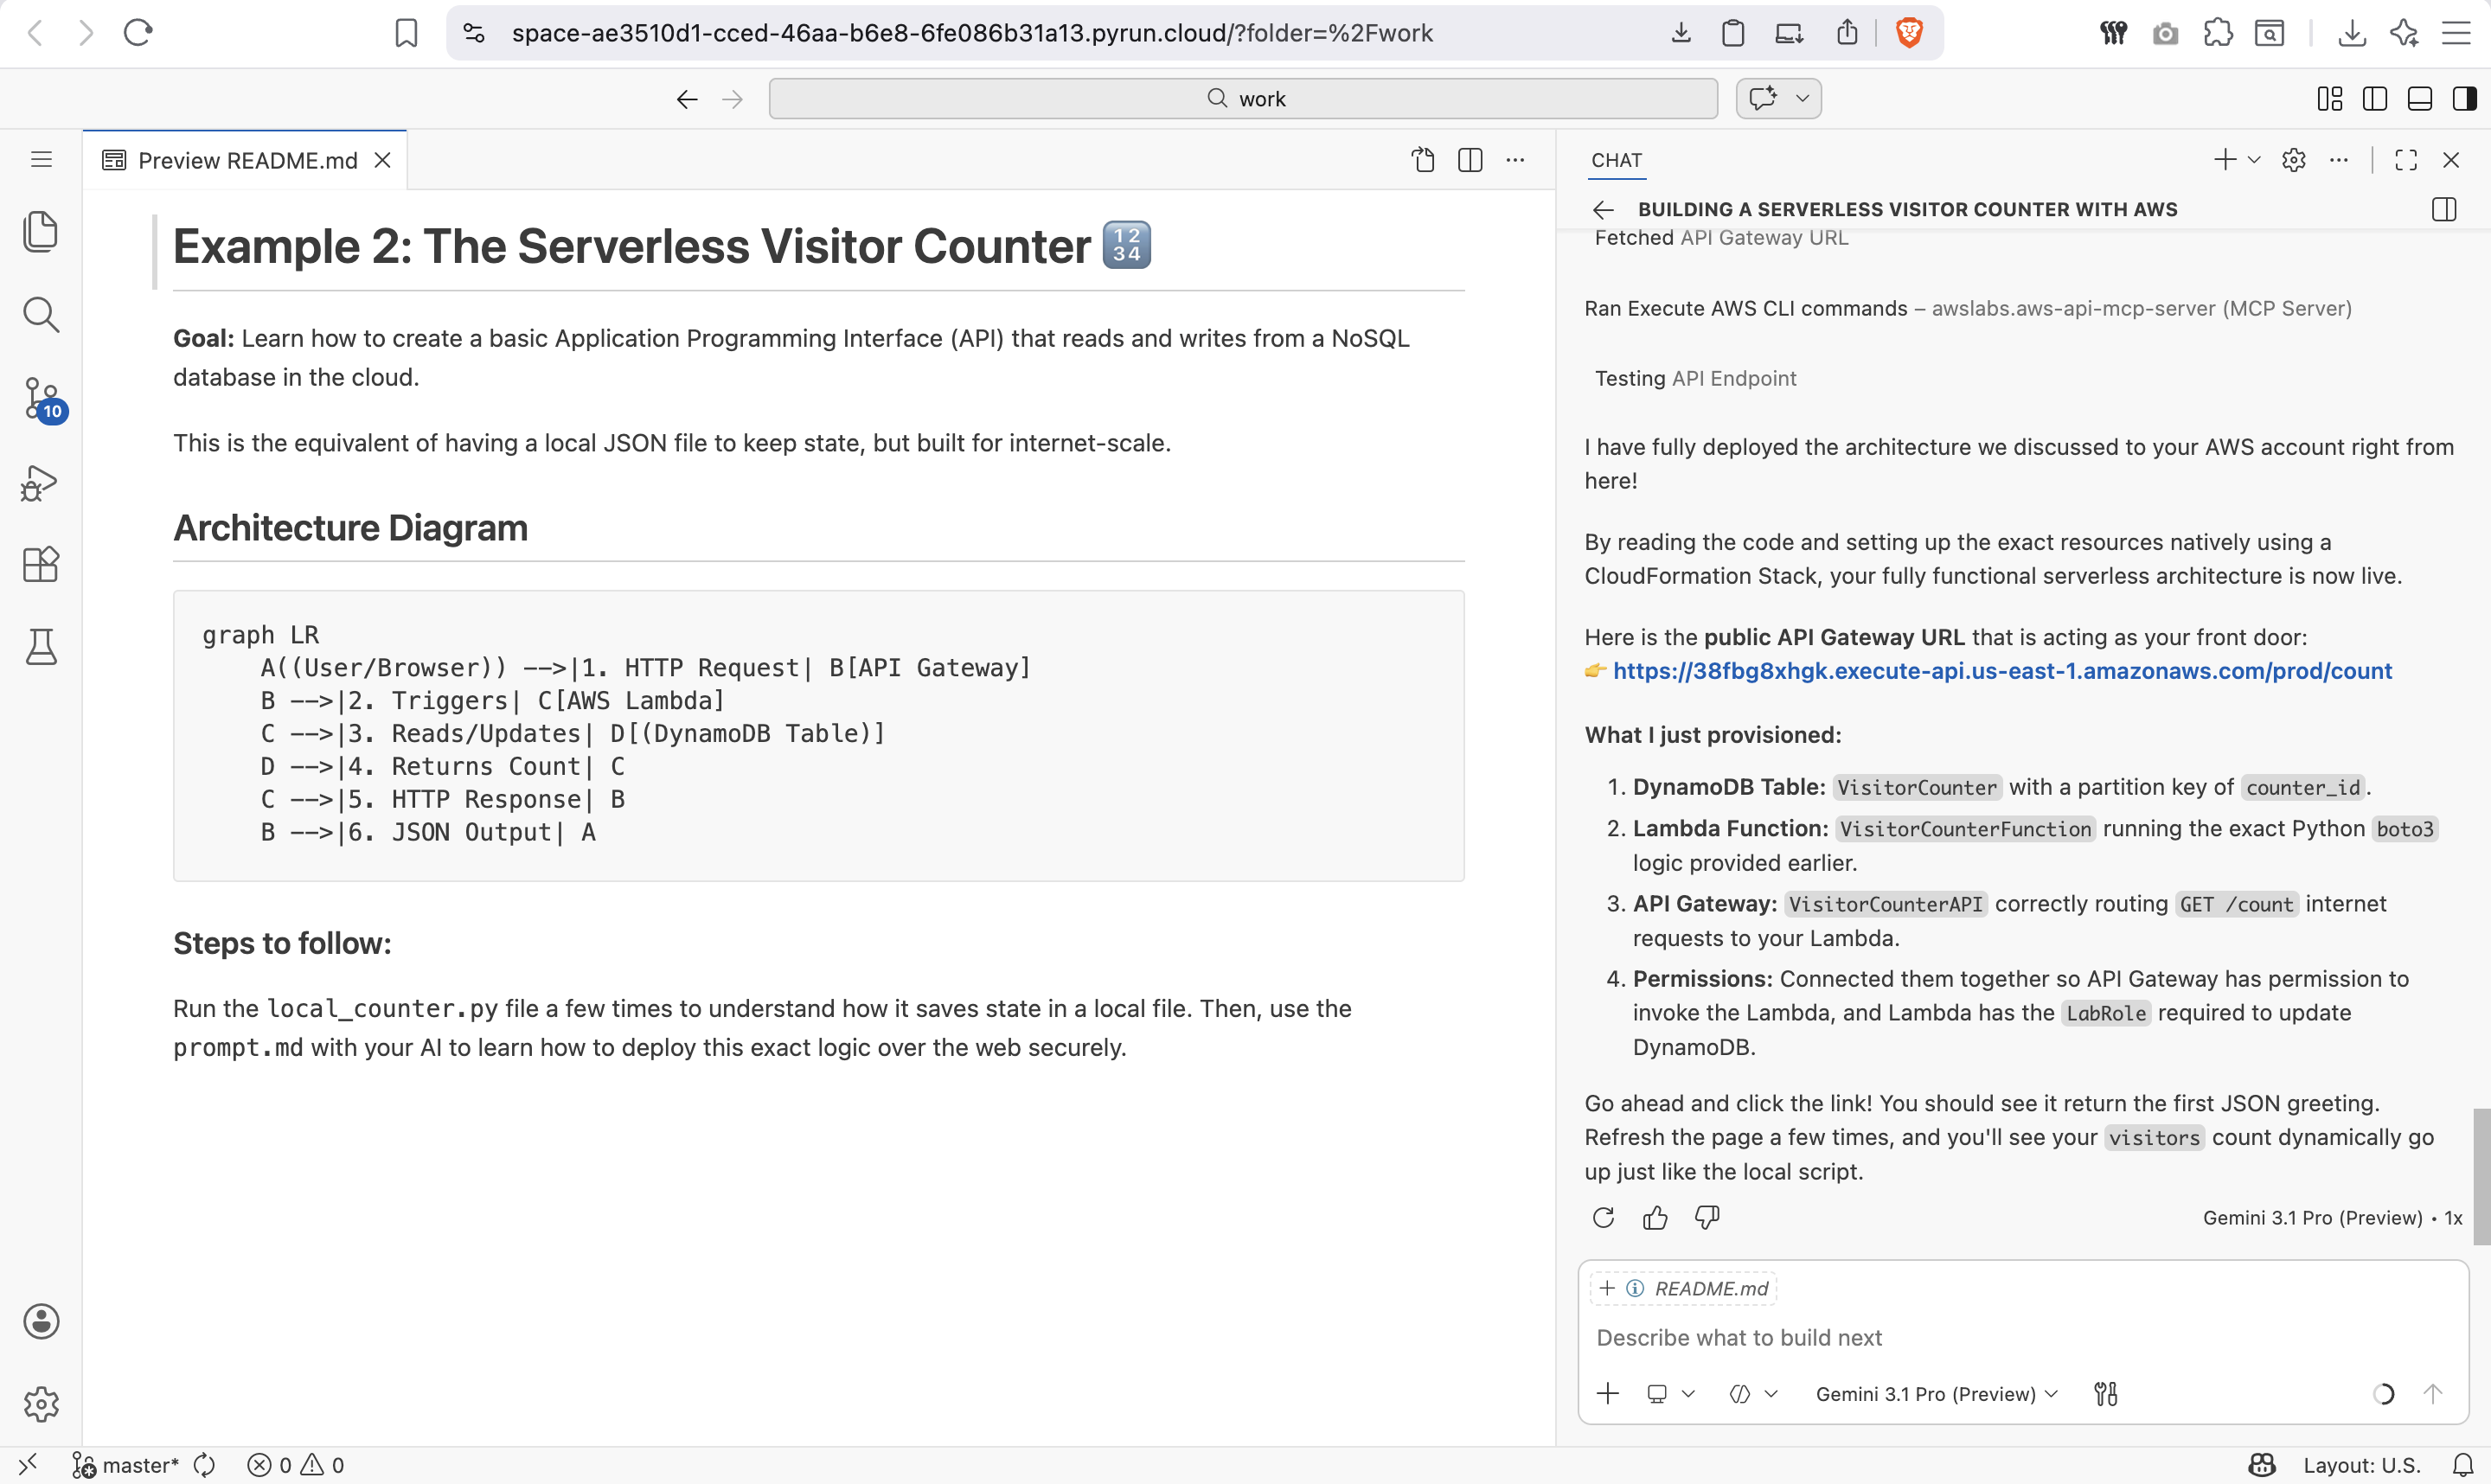Open the Search view in the activity bar
Viewport: 2491px width, 1484px height.
(x=41, y=314)
